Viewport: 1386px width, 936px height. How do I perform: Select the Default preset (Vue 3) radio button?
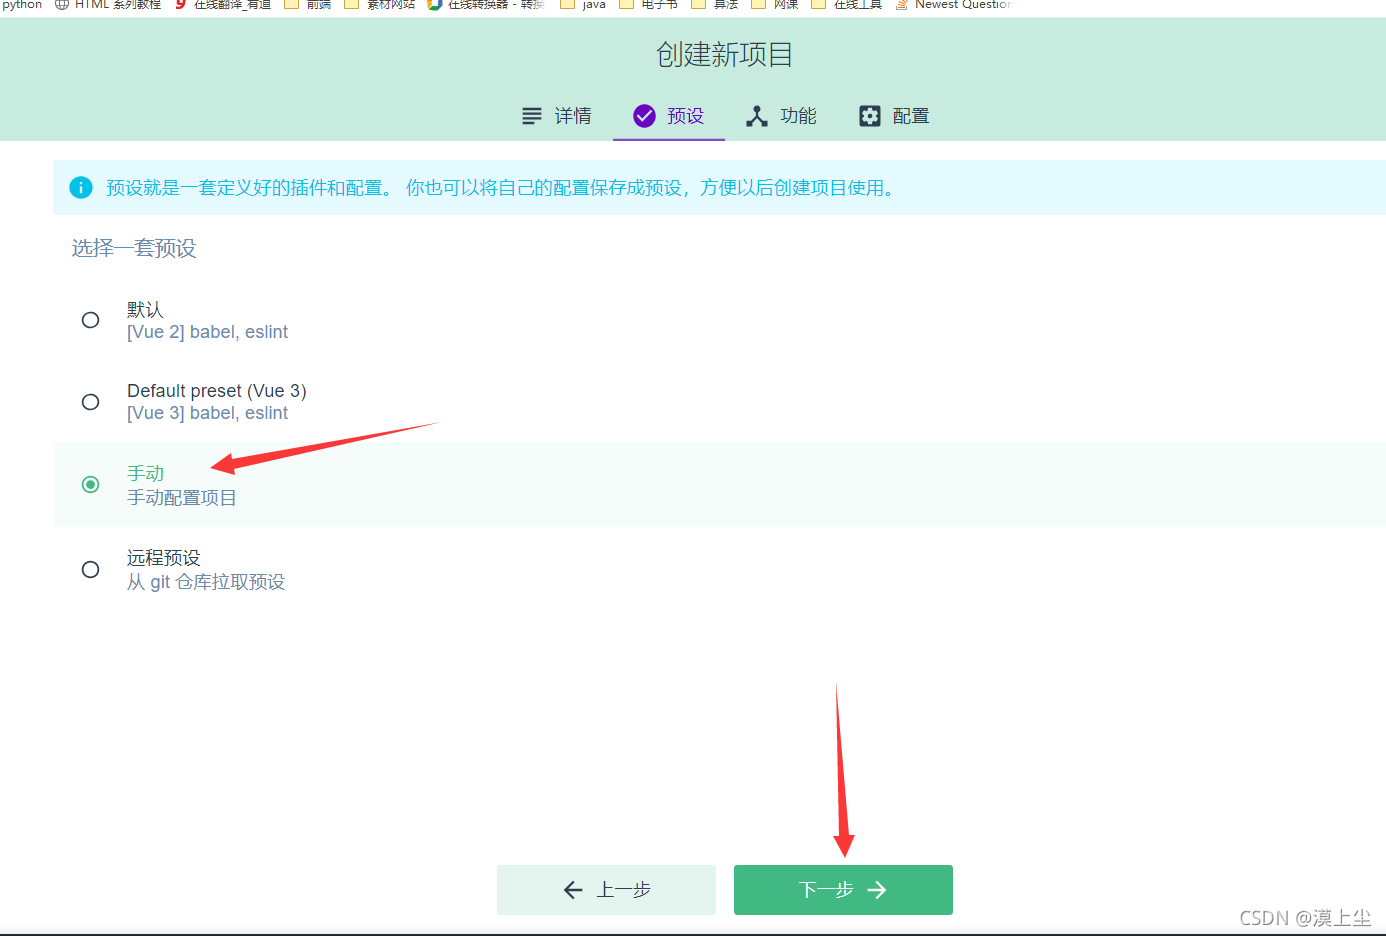pyautogui.click(x=90, y=402)
